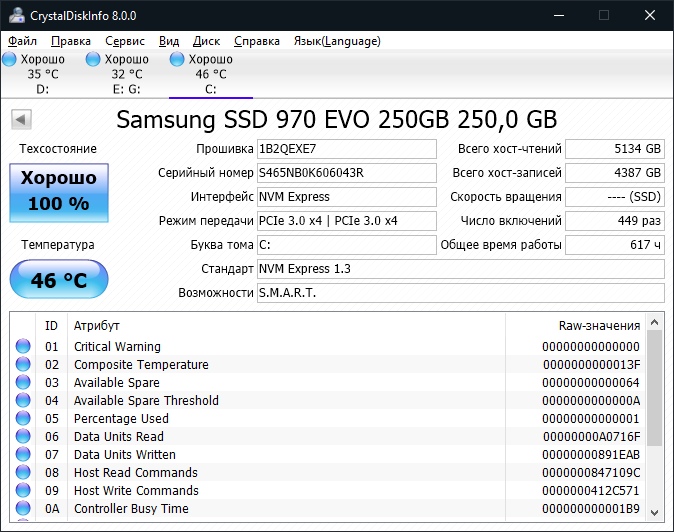Image resolution: width=674 pixels, height=532 pixels.
Task: Click raw value 0000000847109C
Action: (591, 473)
